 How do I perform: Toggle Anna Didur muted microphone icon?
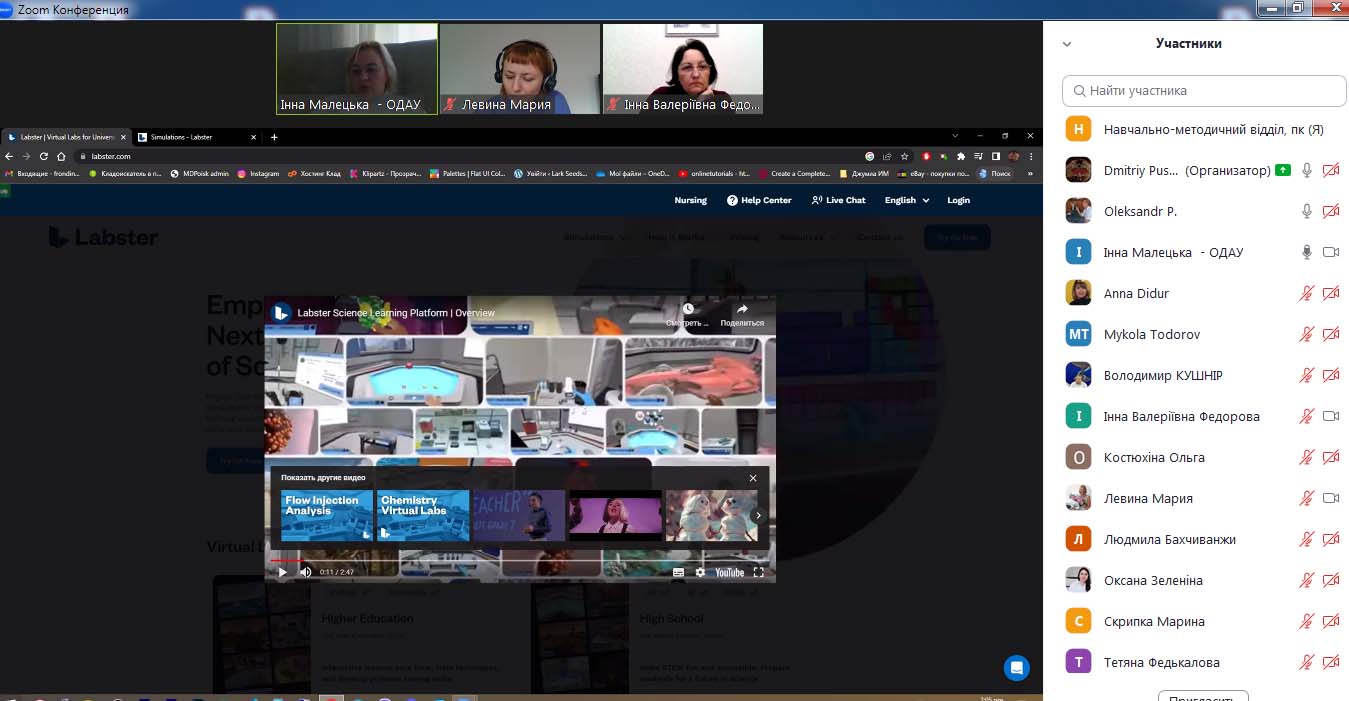(x=1306, y=293)
